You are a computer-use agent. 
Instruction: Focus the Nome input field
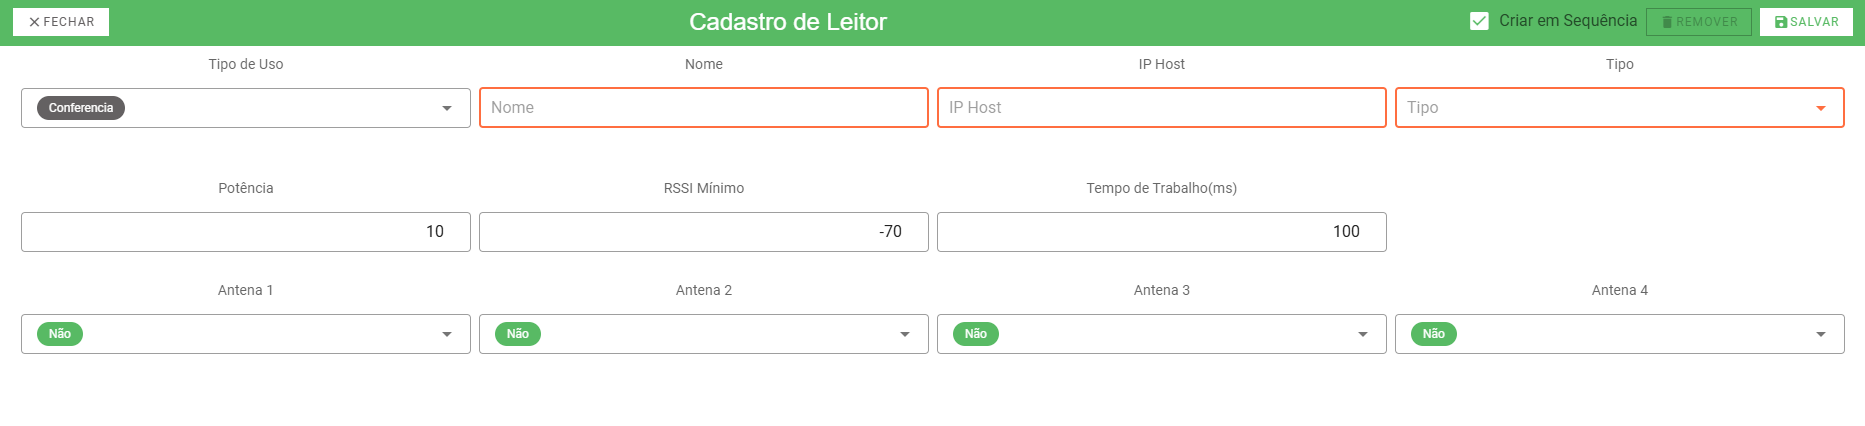pos(704,108)
